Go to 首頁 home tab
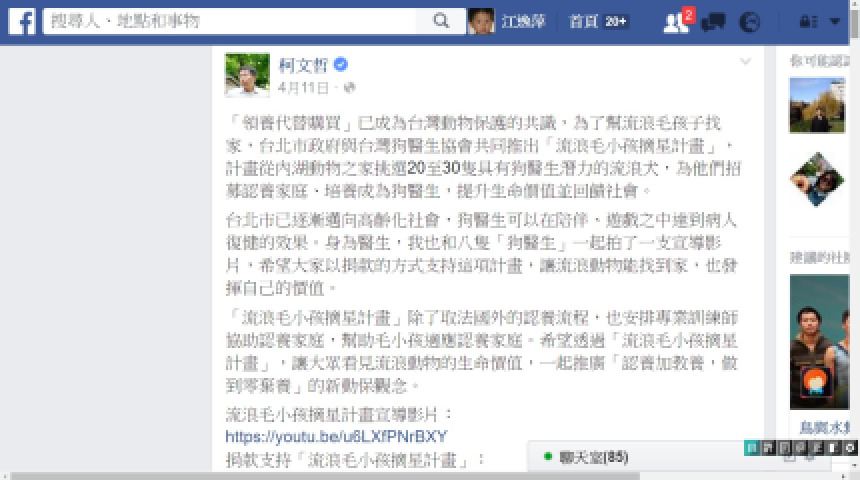The height and width of the screenshot is (480, 860). pos(583,21)
